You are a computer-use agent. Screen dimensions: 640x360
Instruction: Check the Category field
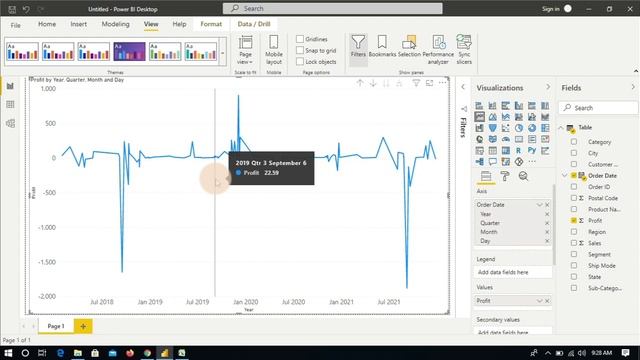574,142
